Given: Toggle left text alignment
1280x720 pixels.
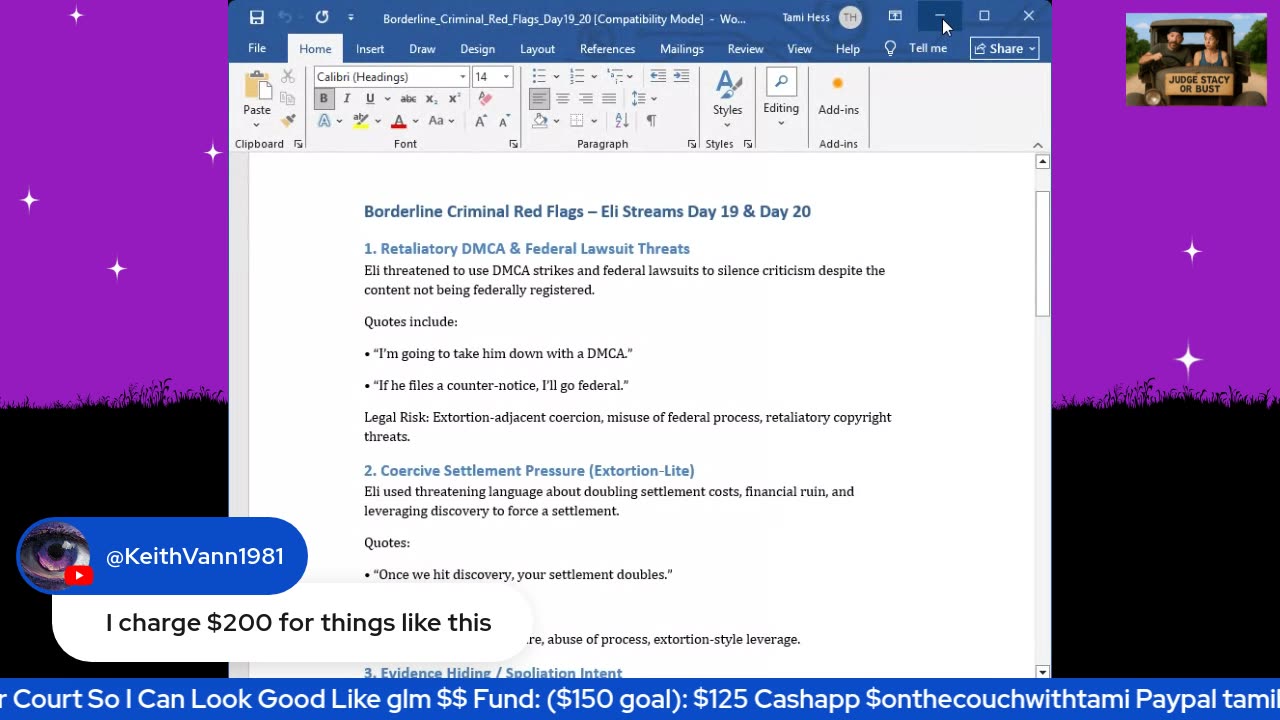Looking at the screenshot, I should tap(539, 98).
